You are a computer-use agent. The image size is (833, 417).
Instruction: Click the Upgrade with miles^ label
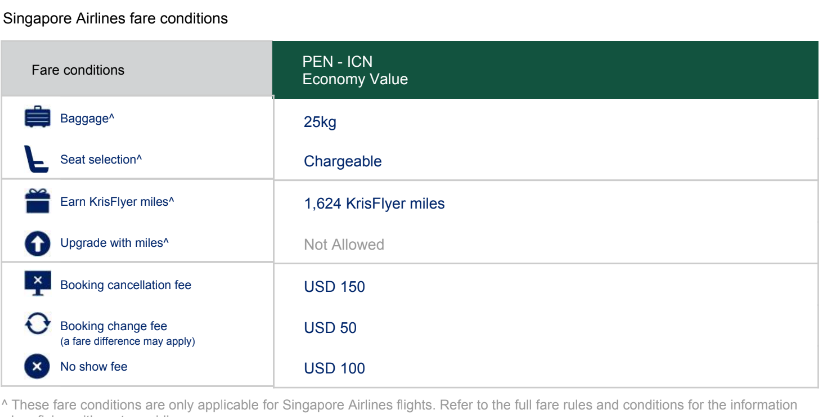pos(114,243)
